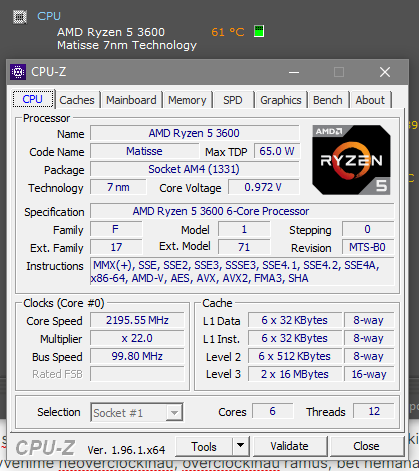Image resolution: width=419 pixels, height=471 pixels.
Task: Click the Validate button
Action: (x=290, y=446)
